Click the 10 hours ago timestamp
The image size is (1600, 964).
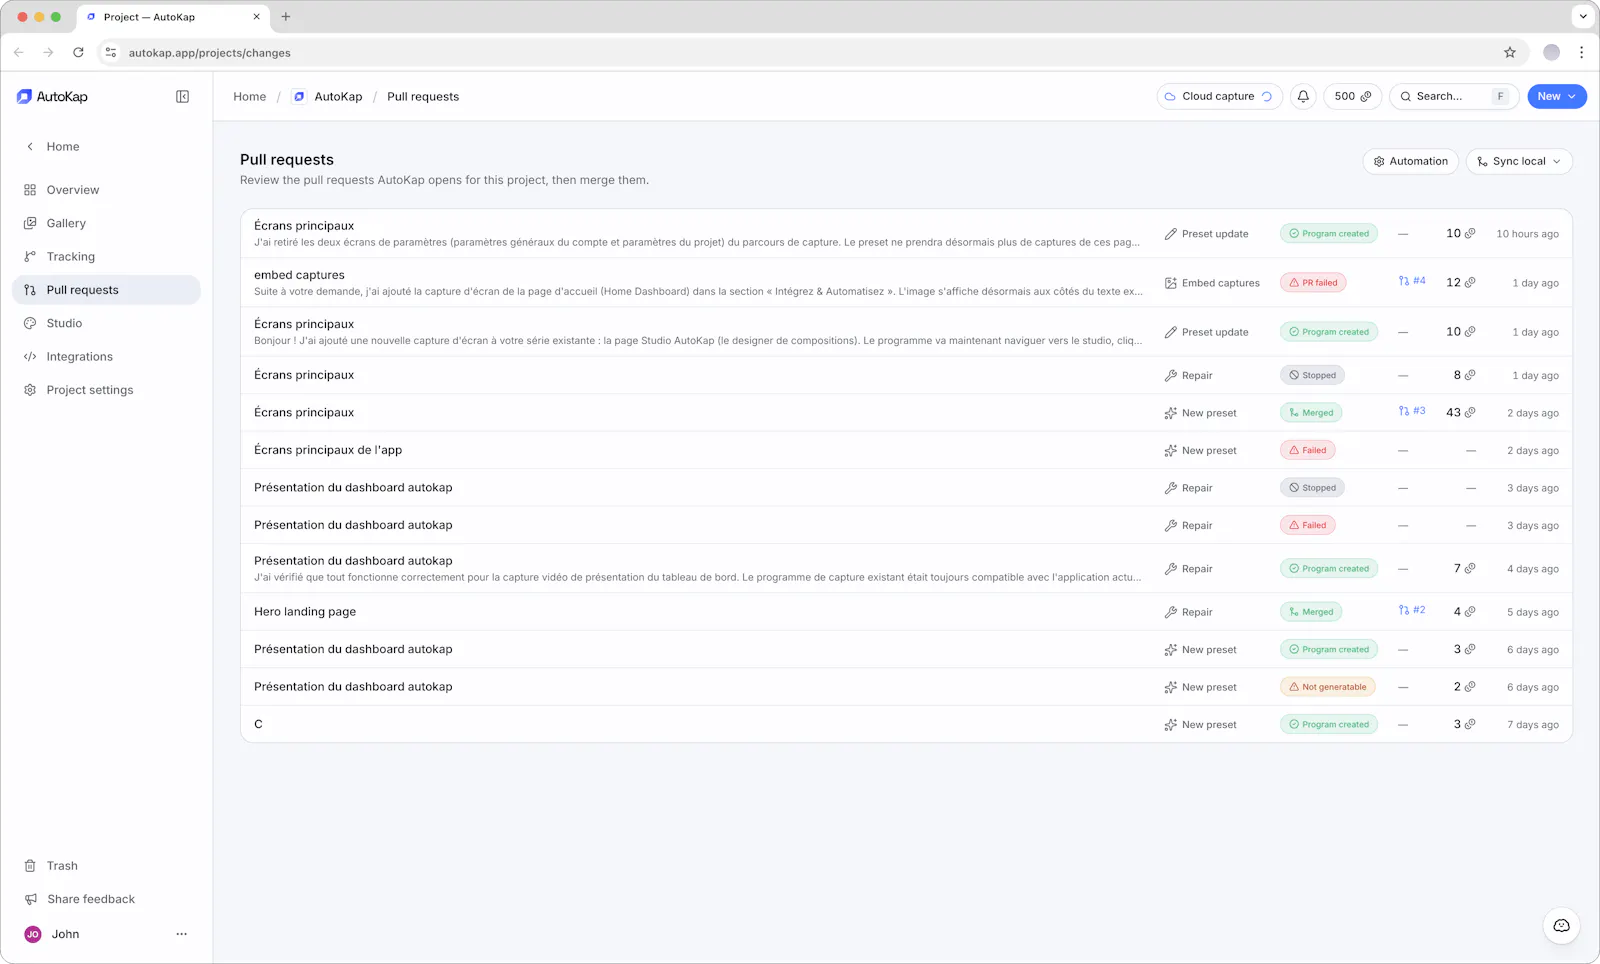tap(1527, 234)
